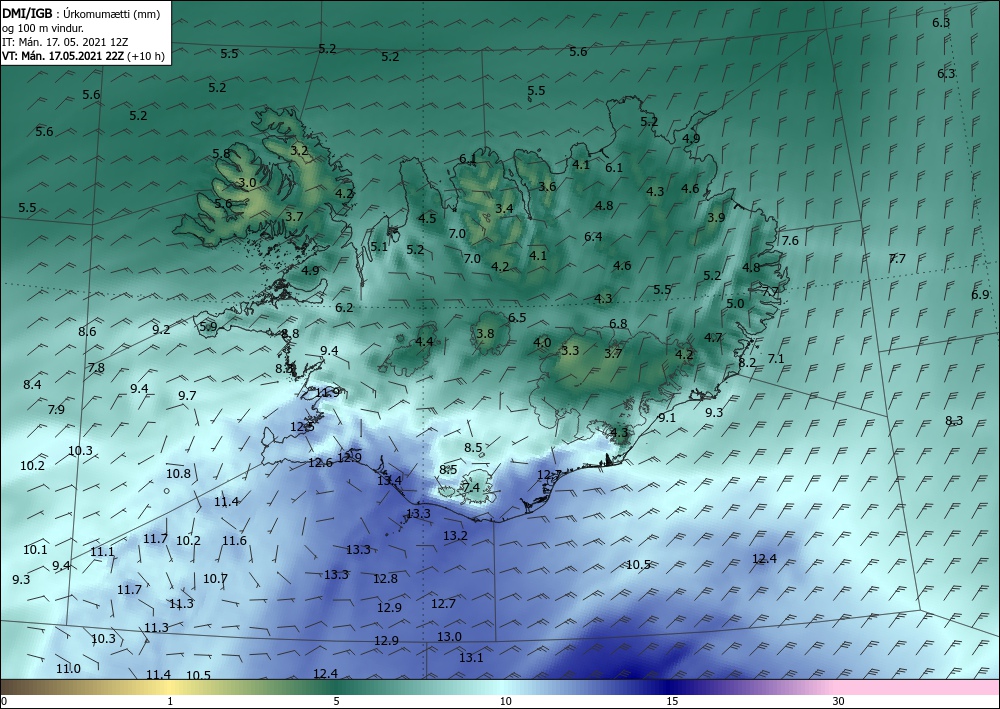This screenshot has width=1000, height=709.
Task: Click the 5.0 value in the east
Action: click(x=735, y=304)
